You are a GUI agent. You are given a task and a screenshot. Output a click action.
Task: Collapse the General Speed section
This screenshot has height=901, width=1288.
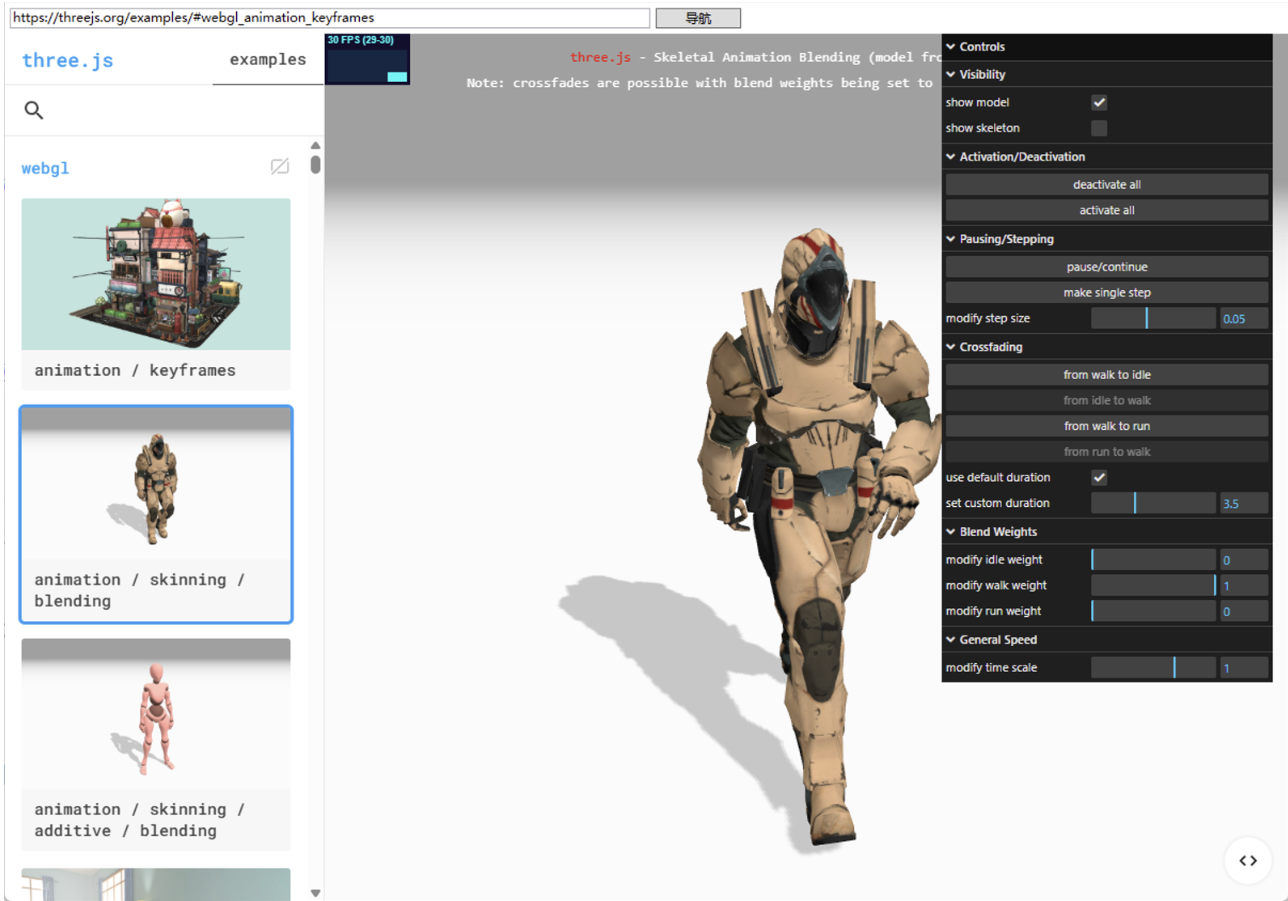1107,640
